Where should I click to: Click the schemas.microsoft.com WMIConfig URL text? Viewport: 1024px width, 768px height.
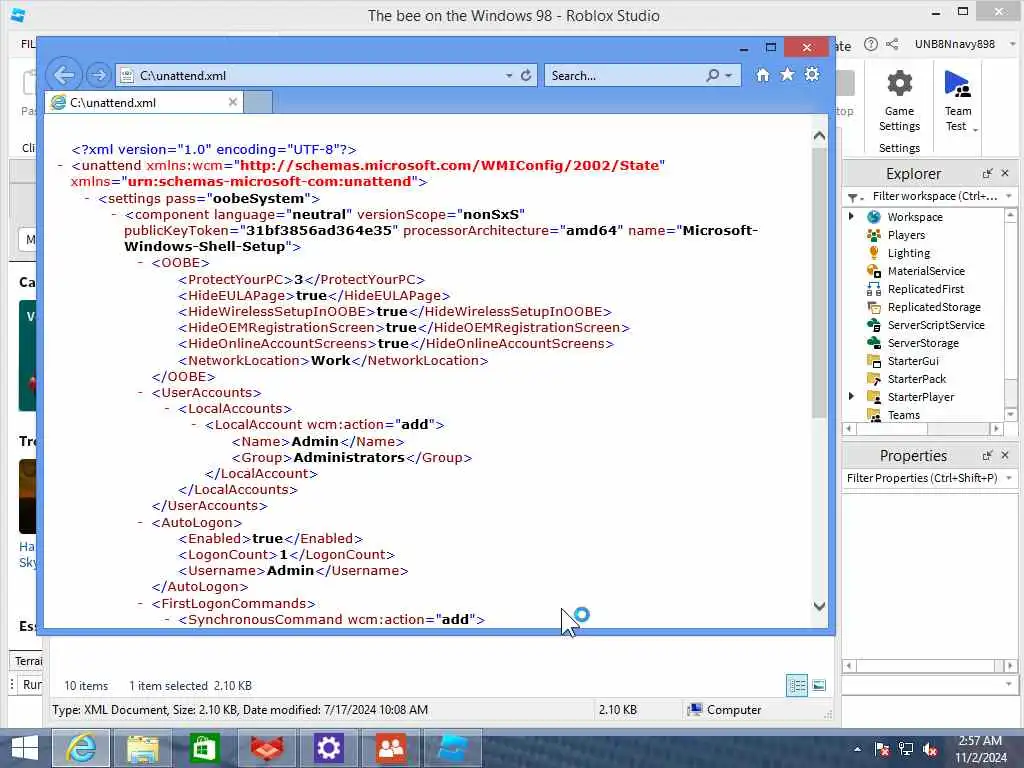(450, 165)
